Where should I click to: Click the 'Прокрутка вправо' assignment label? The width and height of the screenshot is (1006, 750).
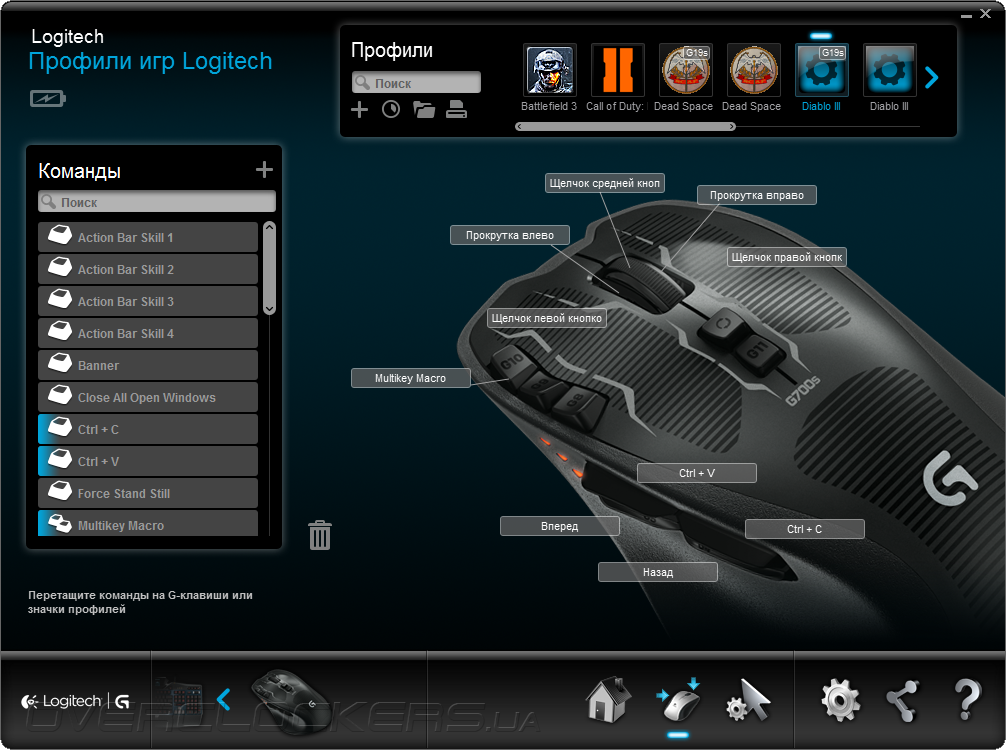point(756,195)
